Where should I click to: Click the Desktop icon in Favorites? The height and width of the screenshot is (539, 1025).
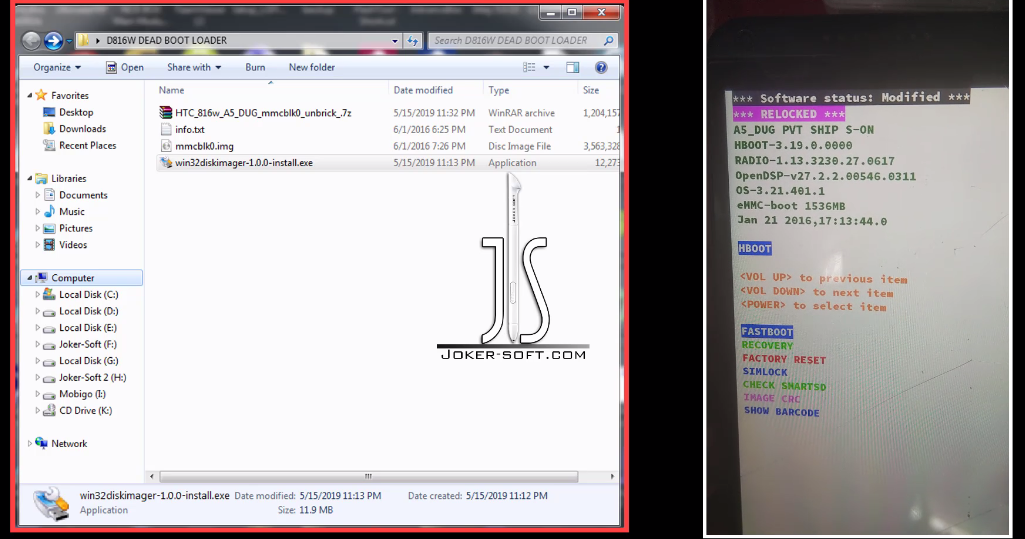tap(49, 112)
